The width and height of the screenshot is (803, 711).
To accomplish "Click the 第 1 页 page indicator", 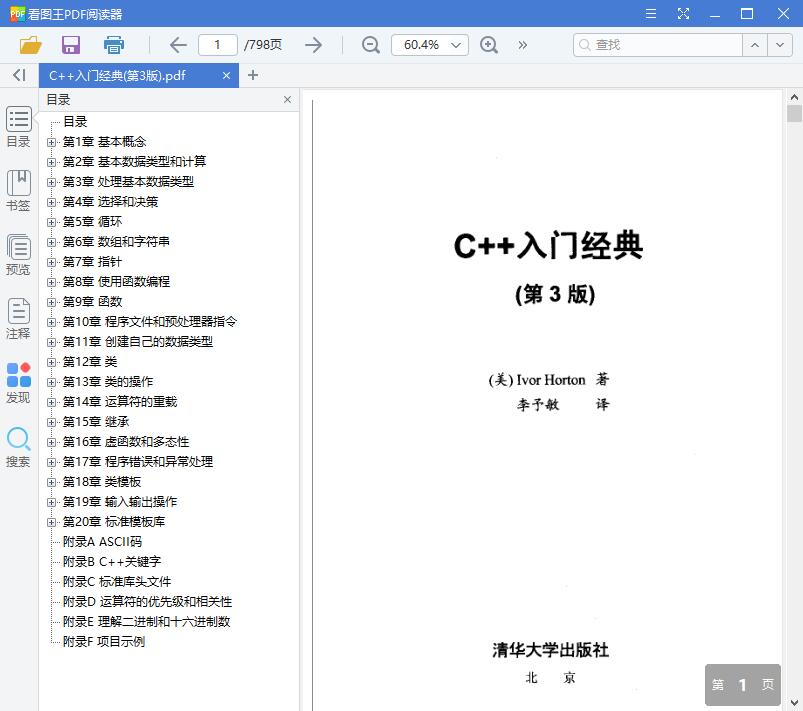I will tap(743, 685).
